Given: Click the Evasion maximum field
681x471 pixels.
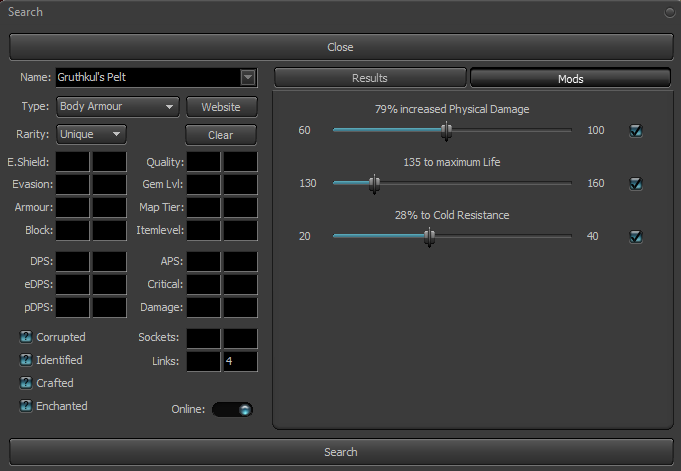Looking at the screenshot, I should (109, 185).
